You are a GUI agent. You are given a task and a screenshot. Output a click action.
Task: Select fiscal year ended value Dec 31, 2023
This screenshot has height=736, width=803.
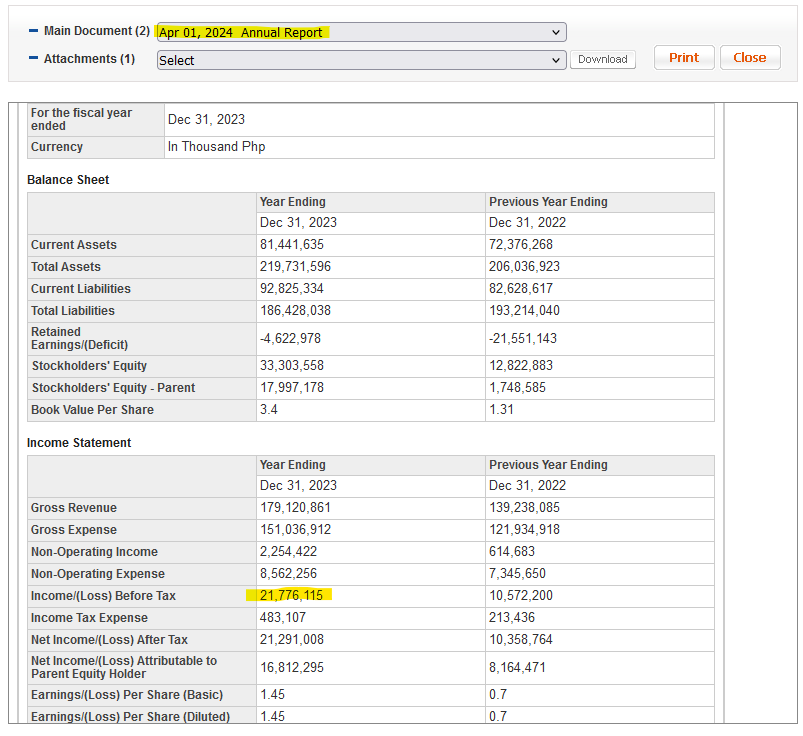tap(206, 120)
